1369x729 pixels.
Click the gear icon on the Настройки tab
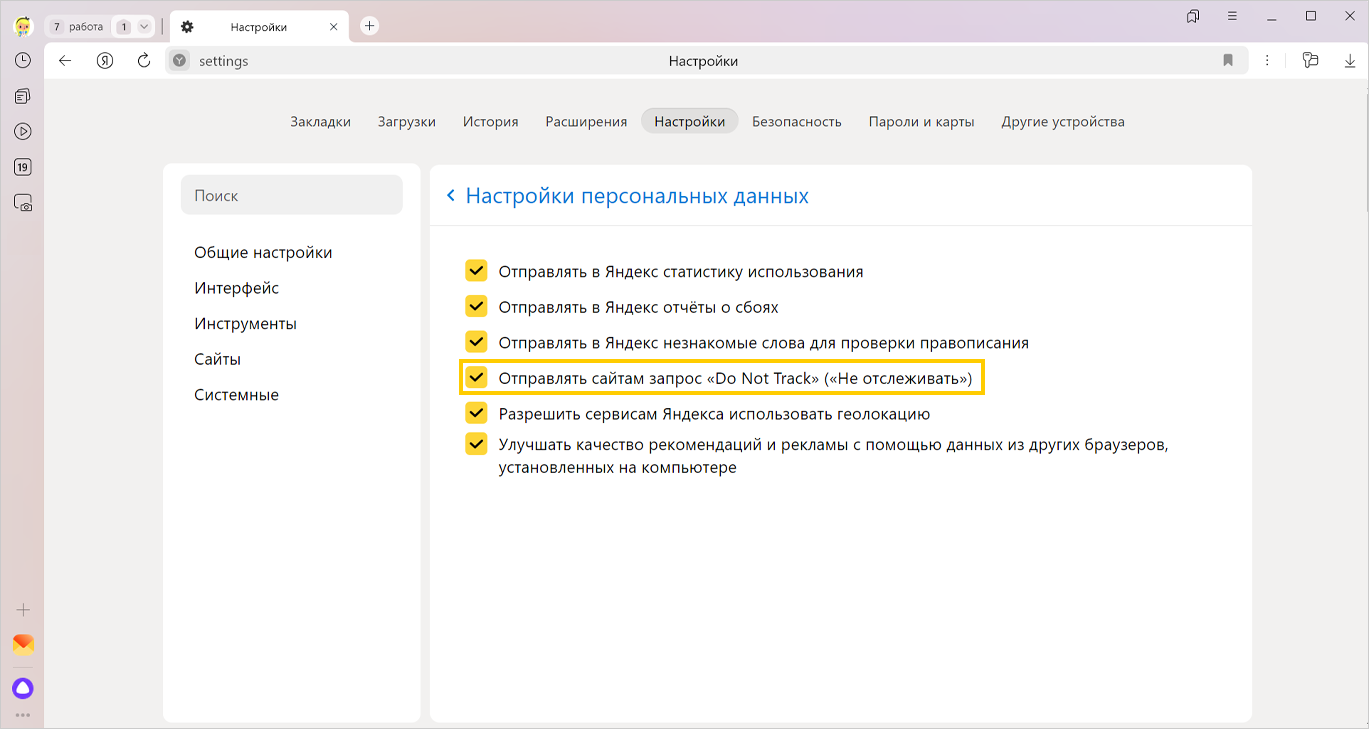point(187,27)
